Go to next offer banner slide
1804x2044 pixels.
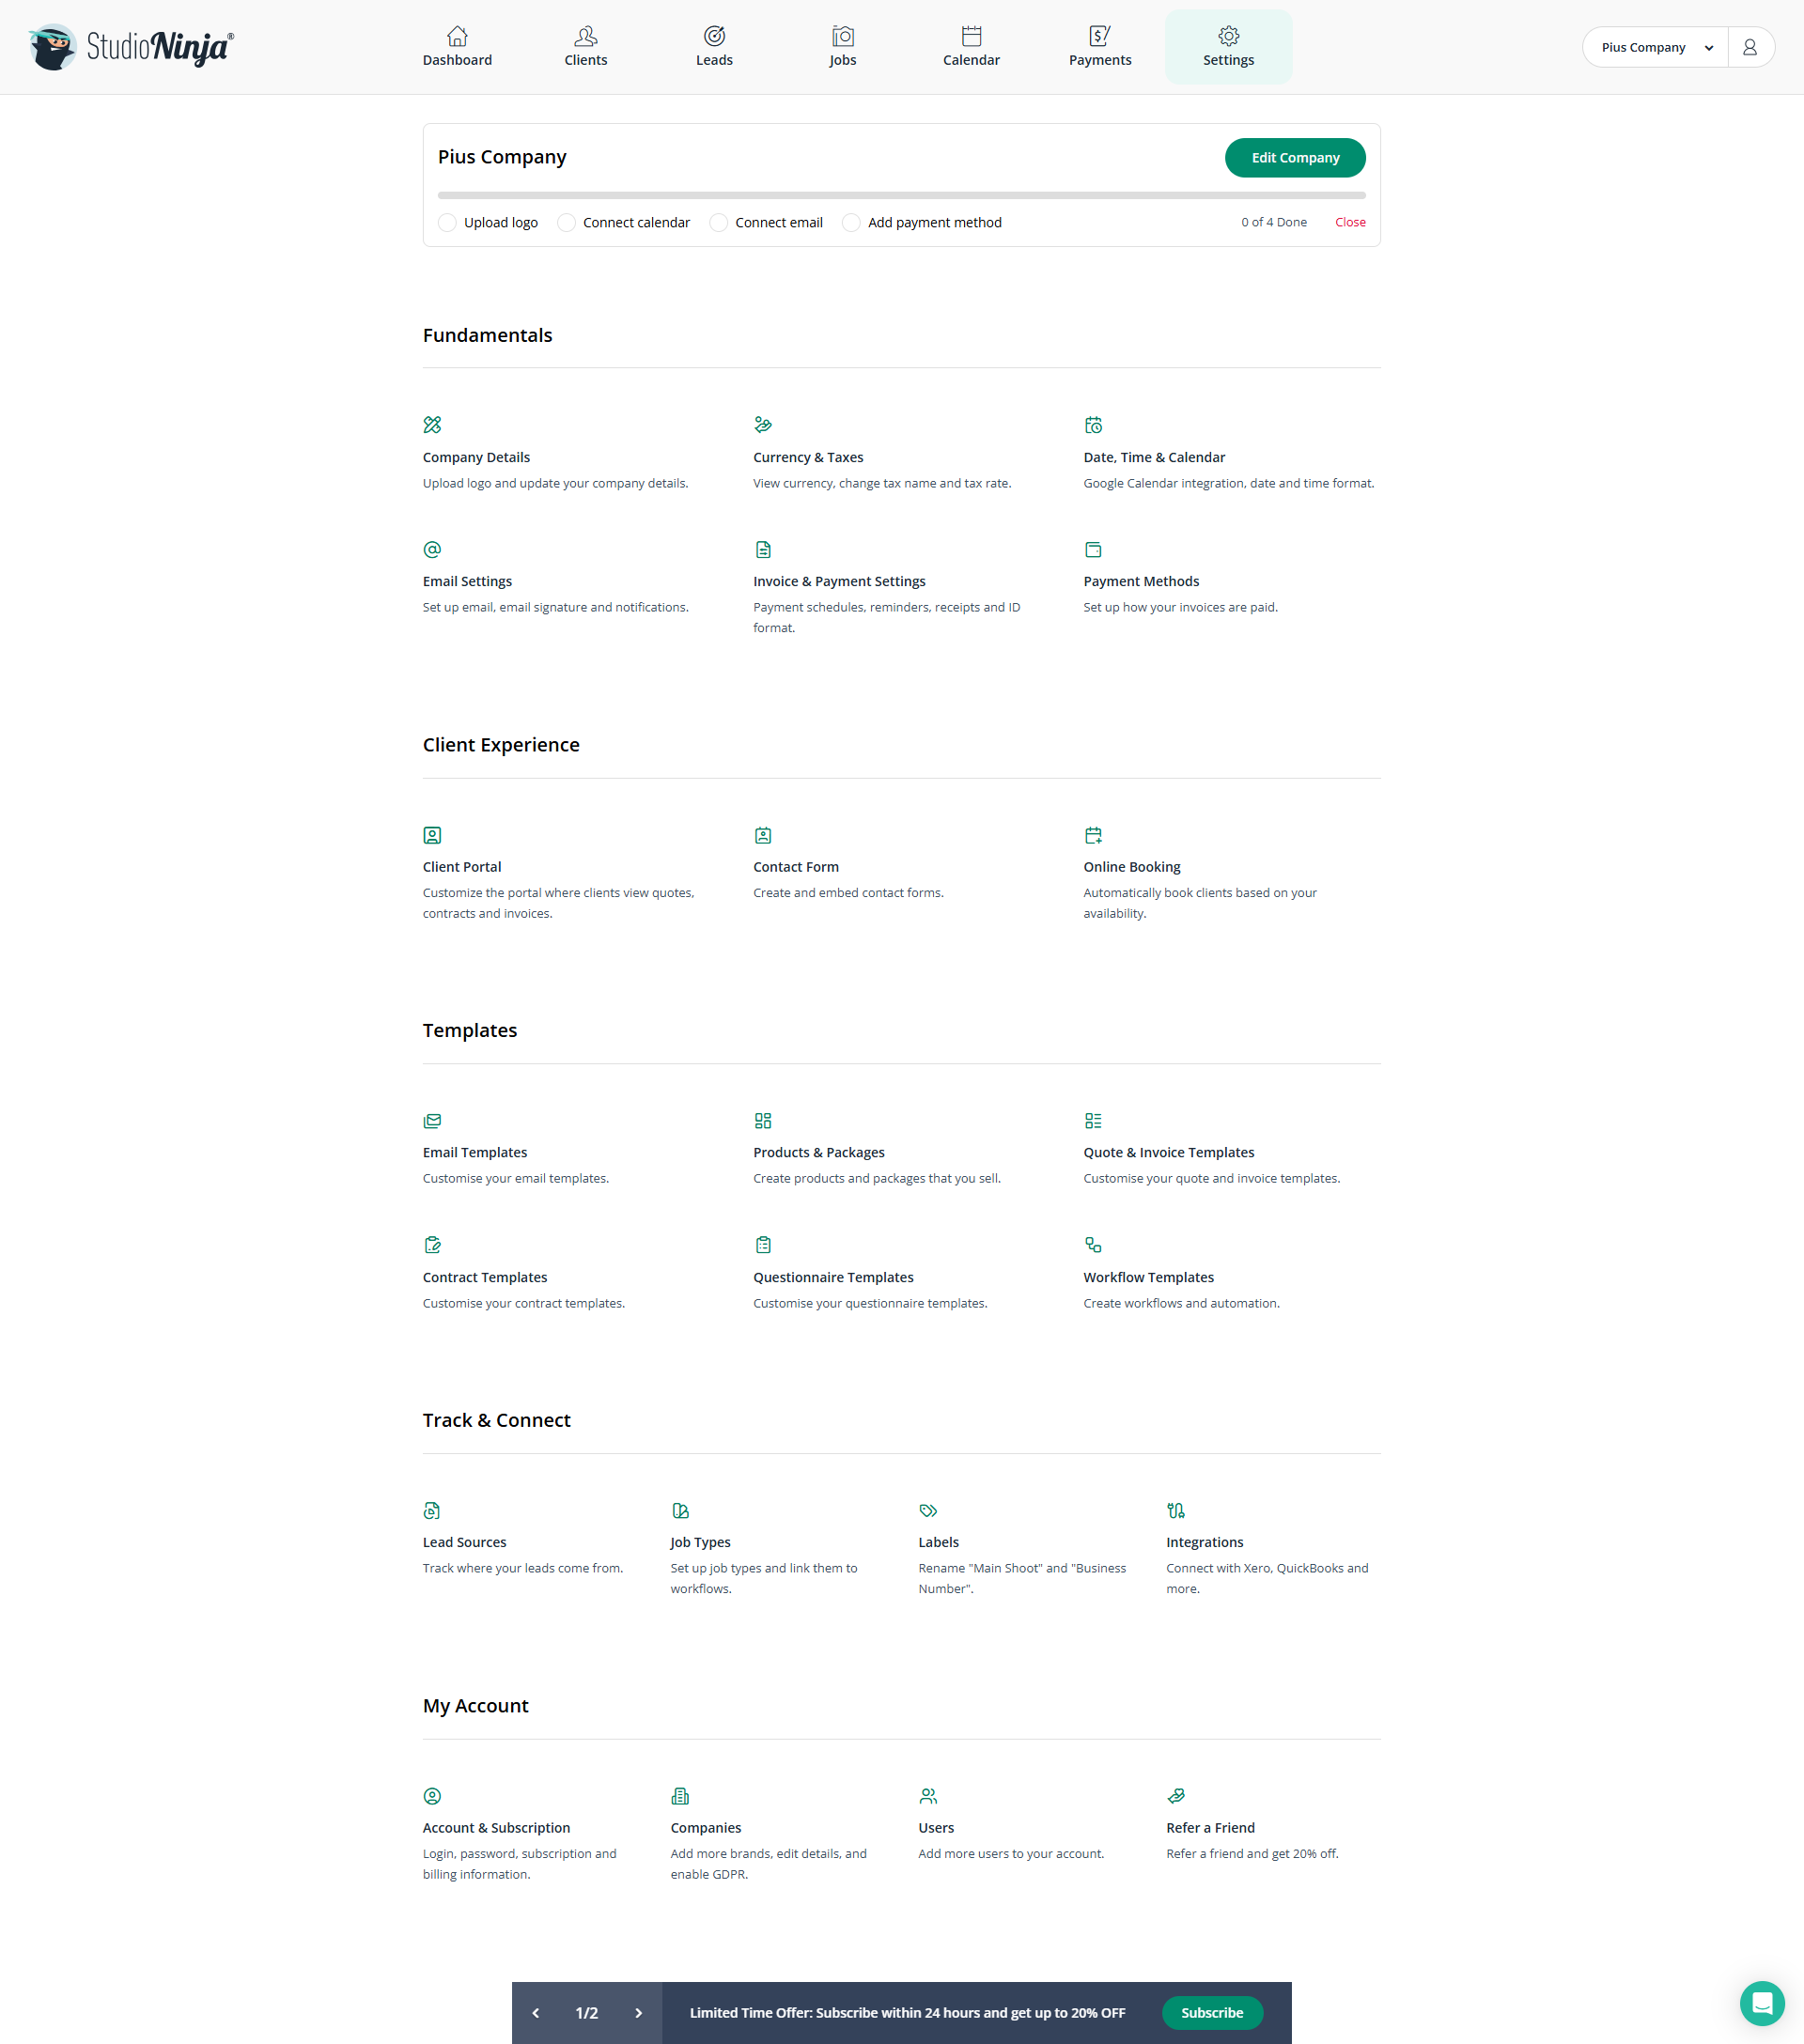[638, 2013]
